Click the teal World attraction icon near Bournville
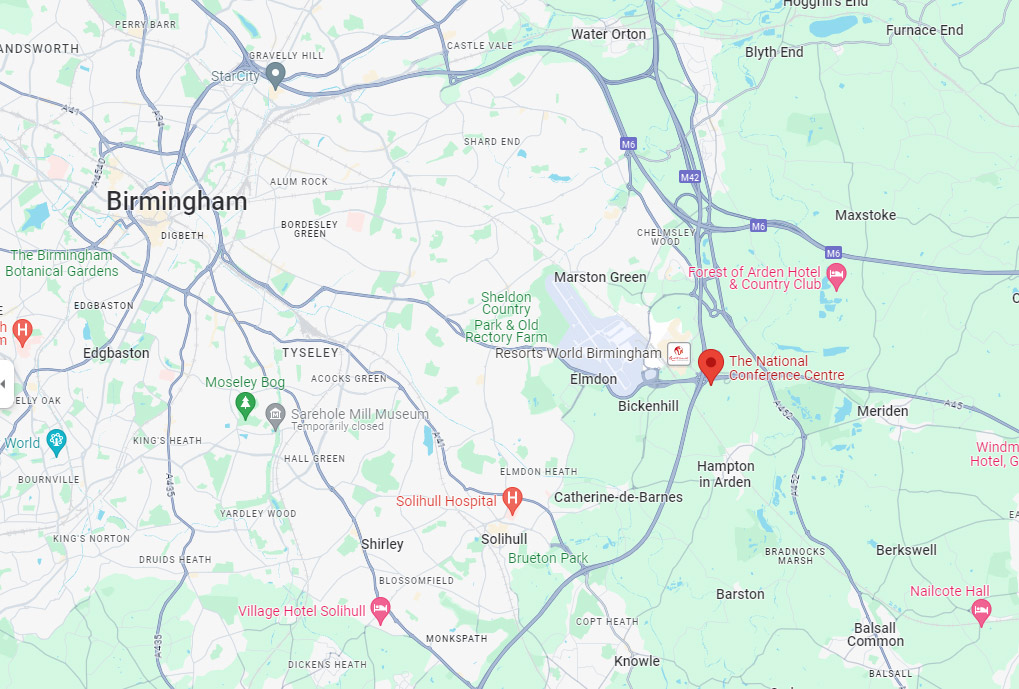Viewport: 1019px width, 689px height. click(57, 443)
